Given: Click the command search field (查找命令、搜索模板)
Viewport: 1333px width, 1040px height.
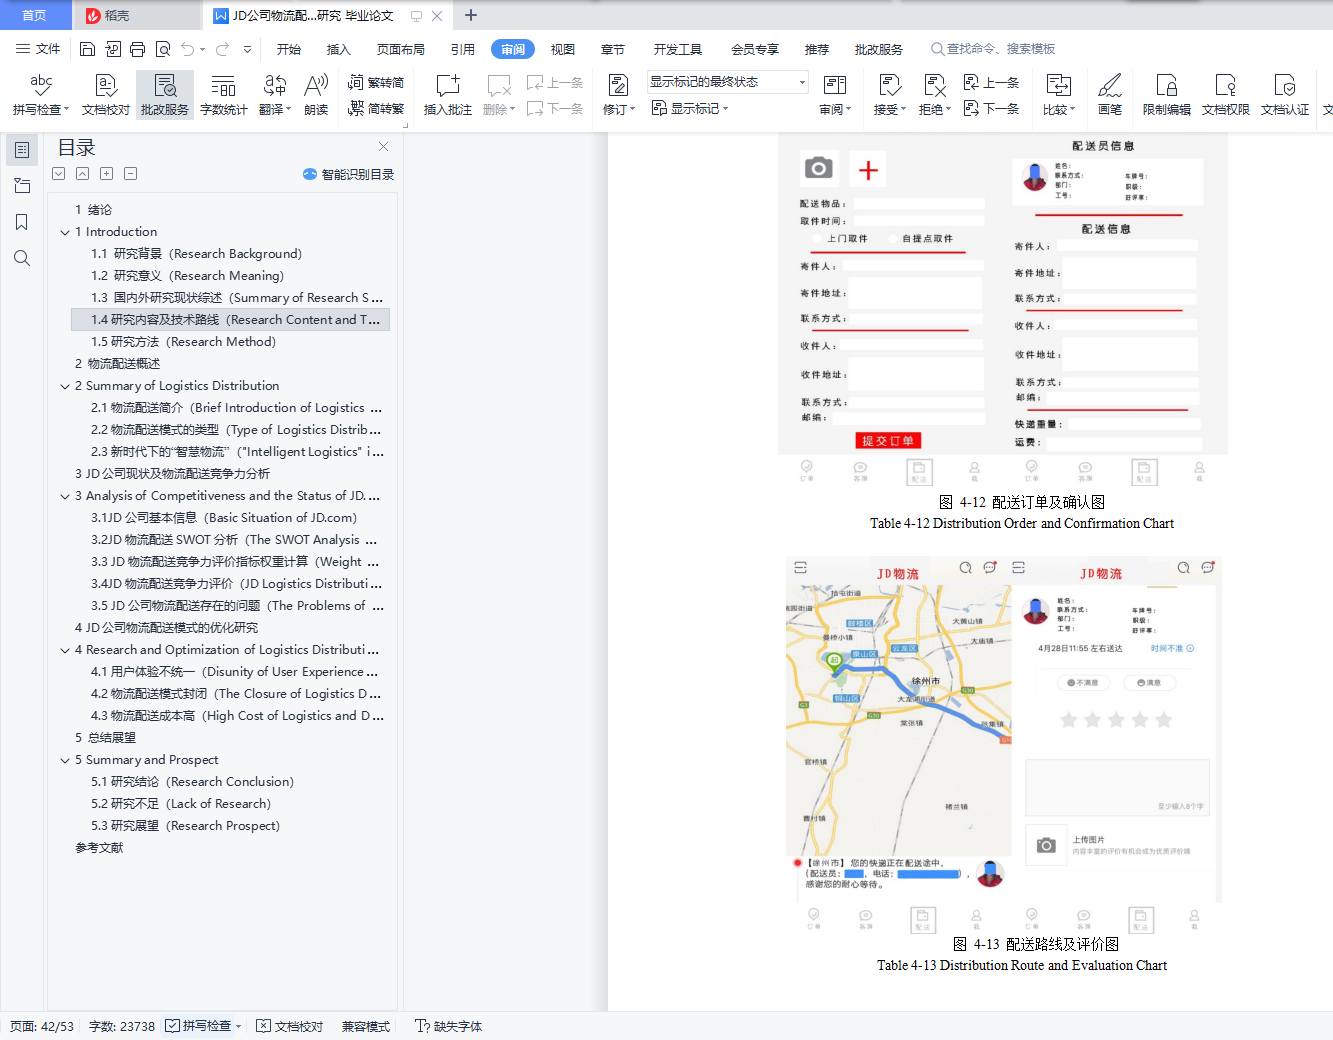Looking at the screenshot, I should point(994,49).
